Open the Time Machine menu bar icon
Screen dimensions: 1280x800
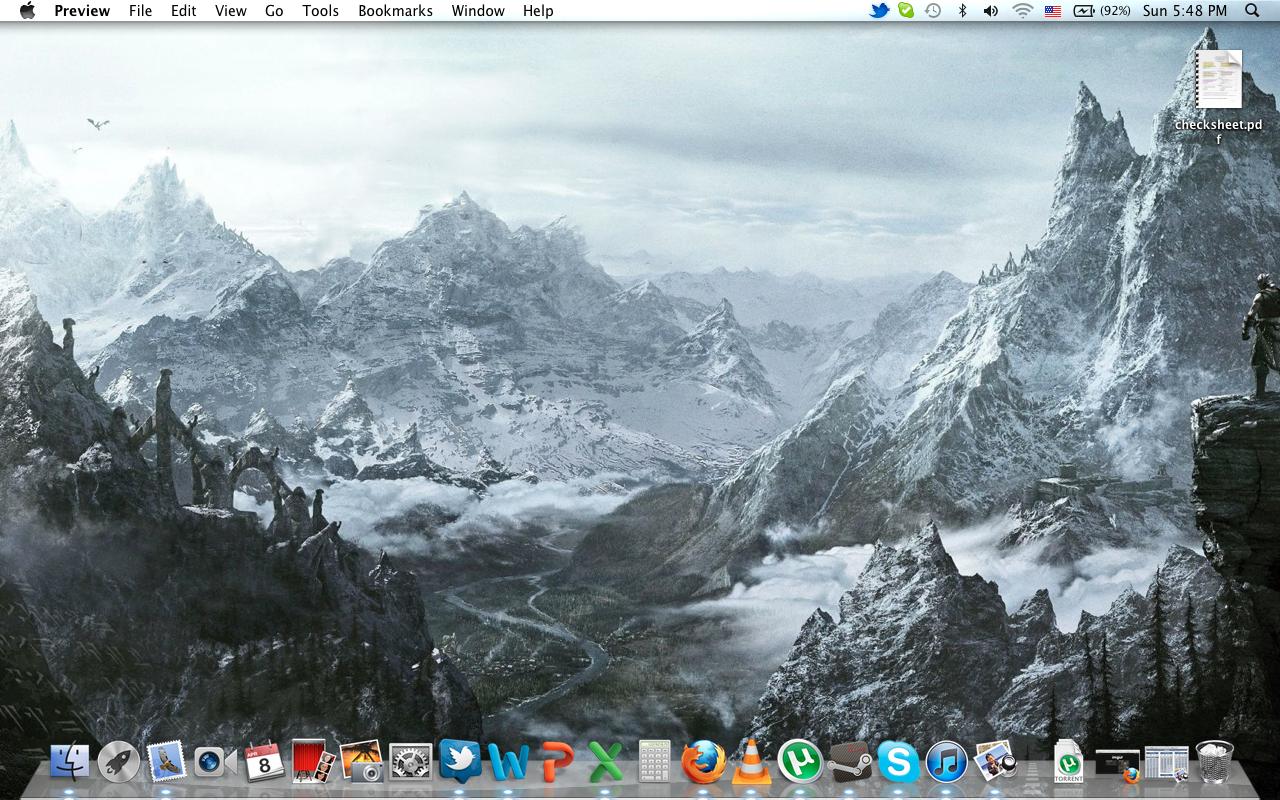[x=933, y=11]
